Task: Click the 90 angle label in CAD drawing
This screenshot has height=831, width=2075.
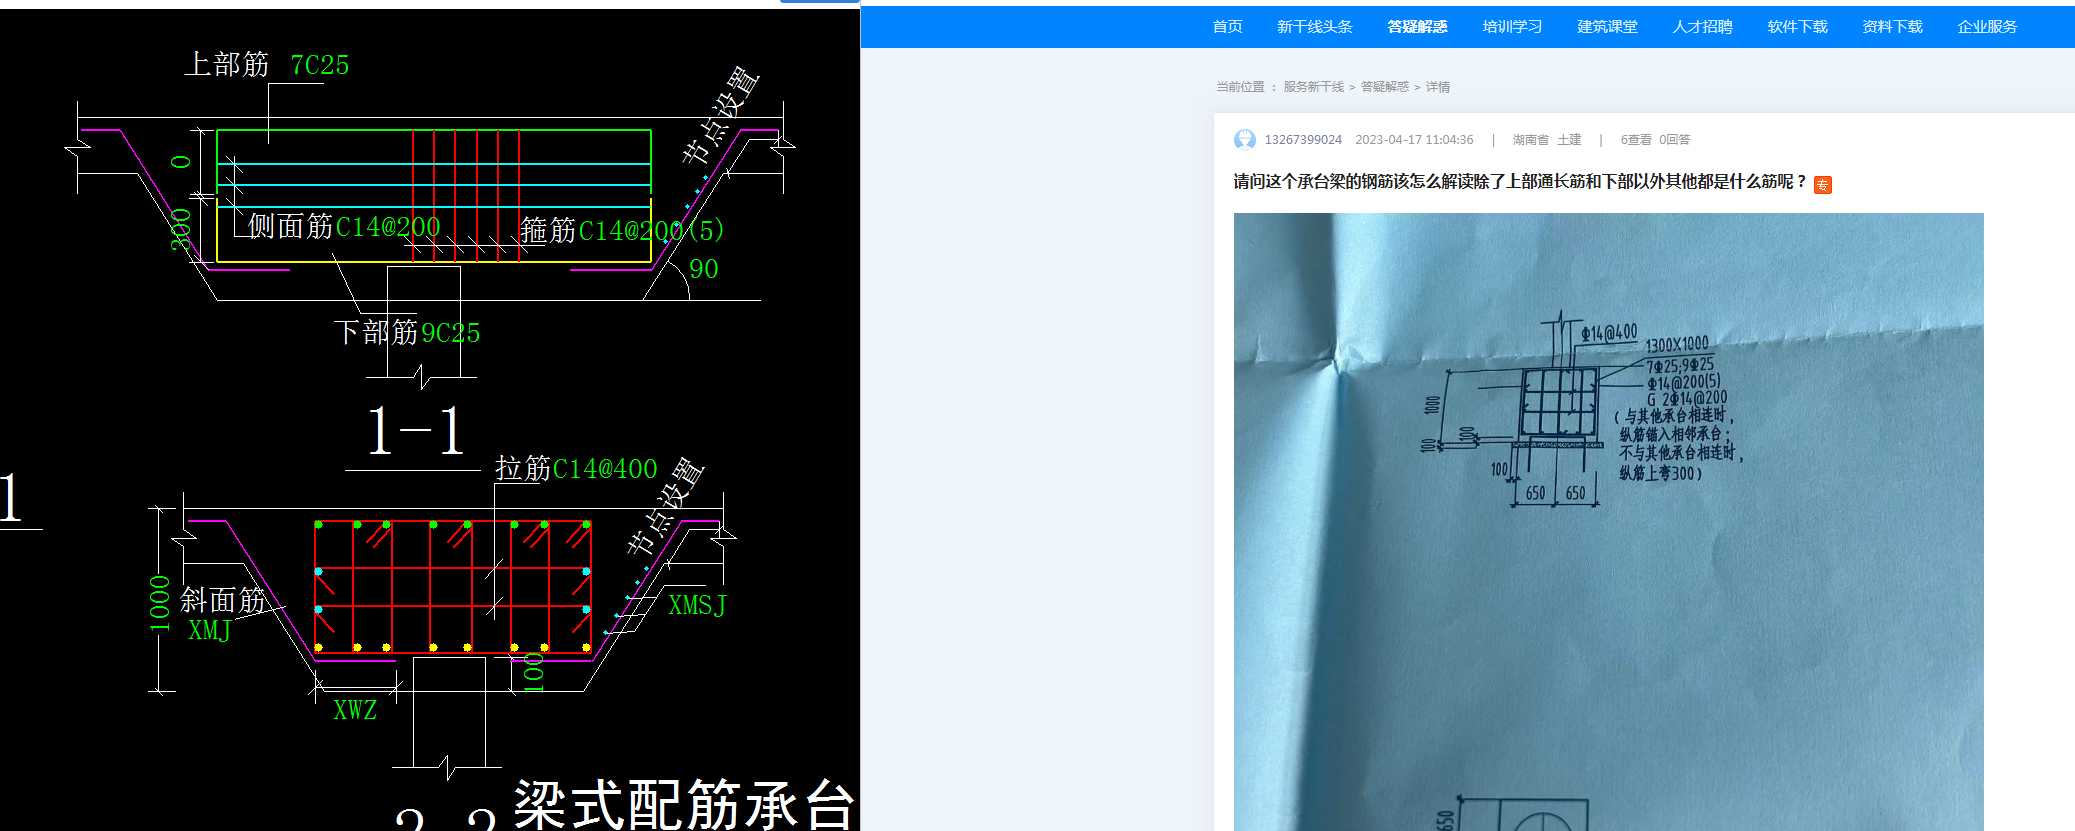Action: (x=704, y=269)
